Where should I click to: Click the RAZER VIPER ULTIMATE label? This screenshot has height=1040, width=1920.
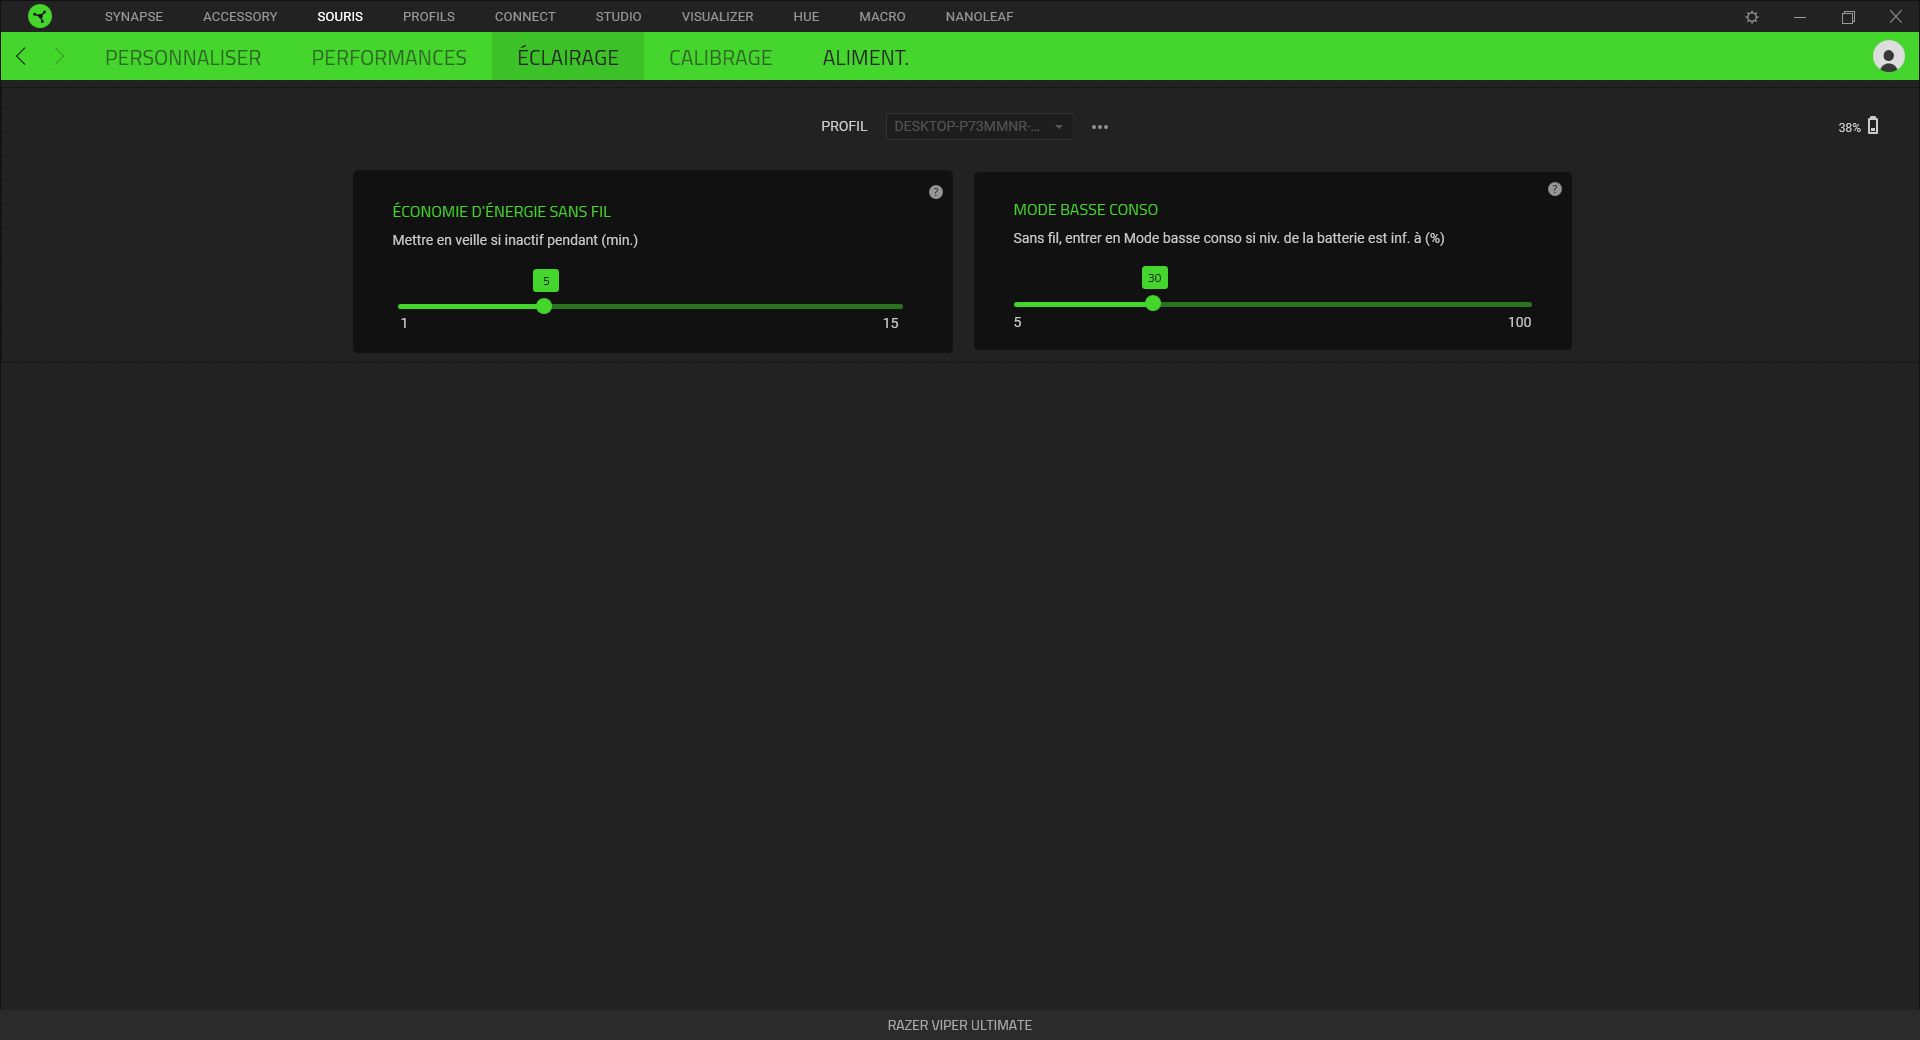coord(959,1025)
